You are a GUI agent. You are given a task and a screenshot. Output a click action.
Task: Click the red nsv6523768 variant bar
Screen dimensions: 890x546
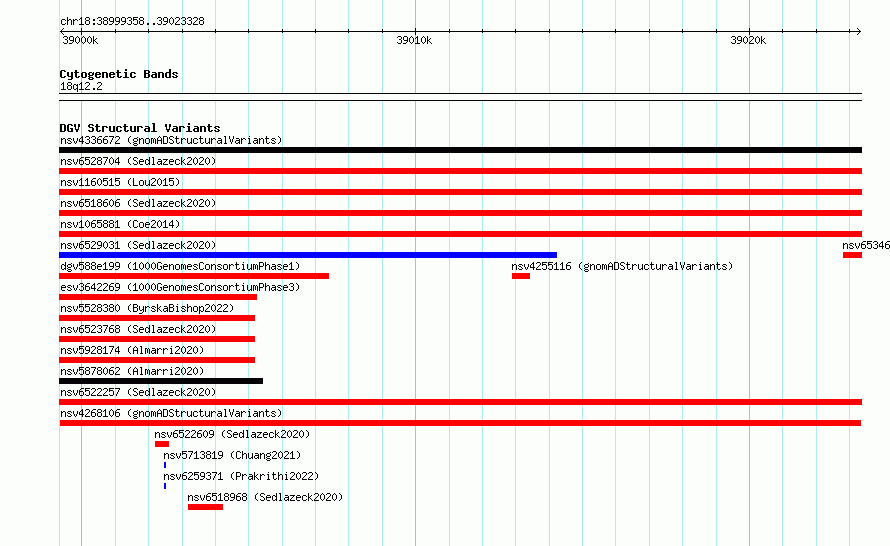(157, 339)
